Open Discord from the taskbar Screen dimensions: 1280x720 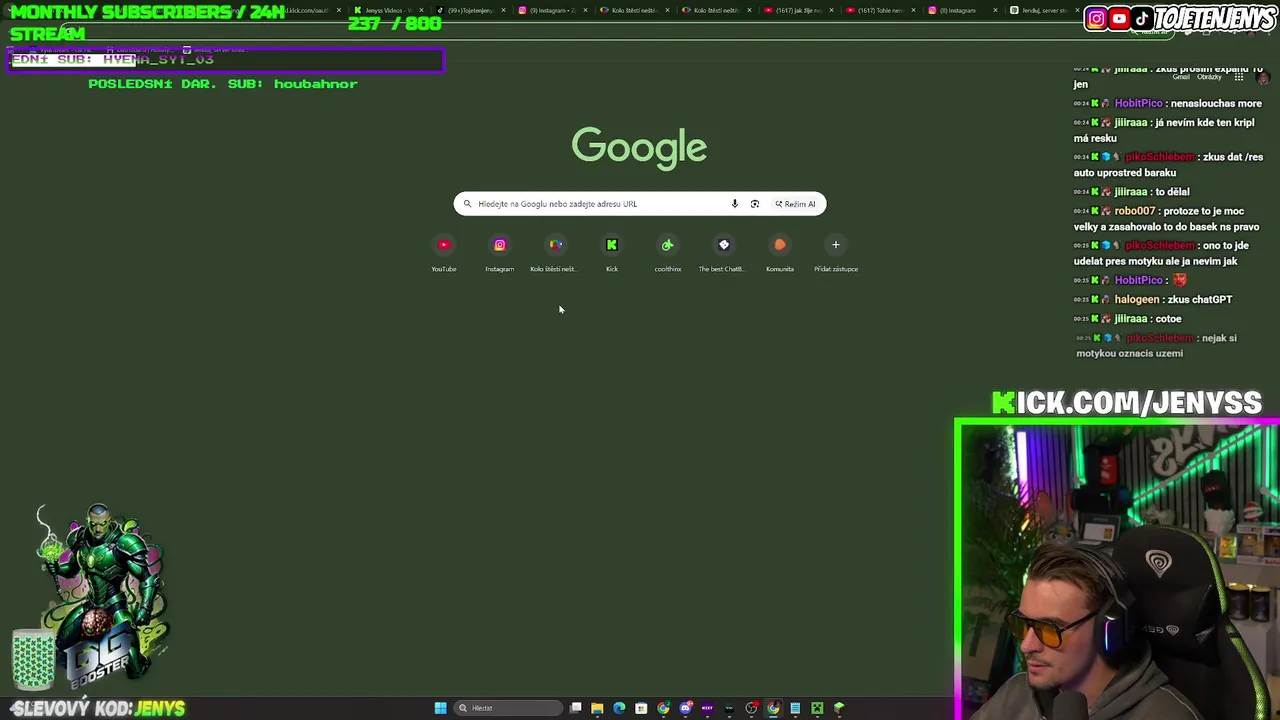686,708
